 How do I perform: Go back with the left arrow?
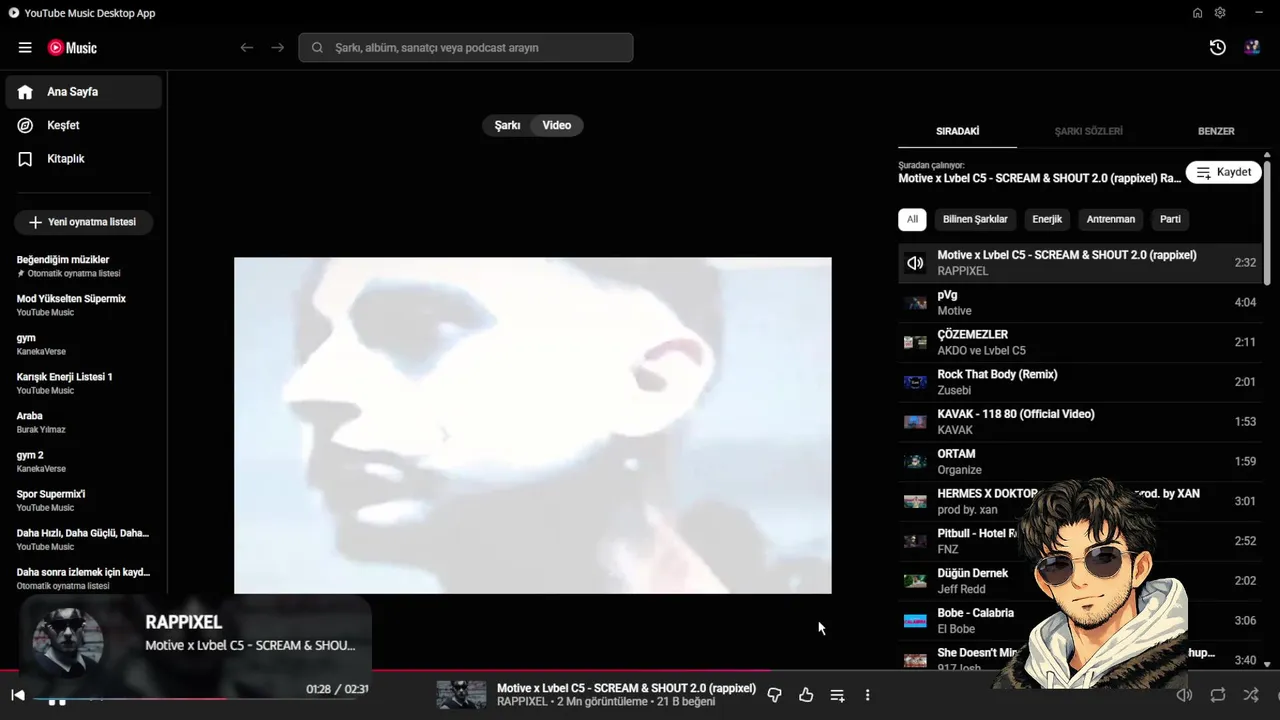pyautogui.click(x=247, y=48)
